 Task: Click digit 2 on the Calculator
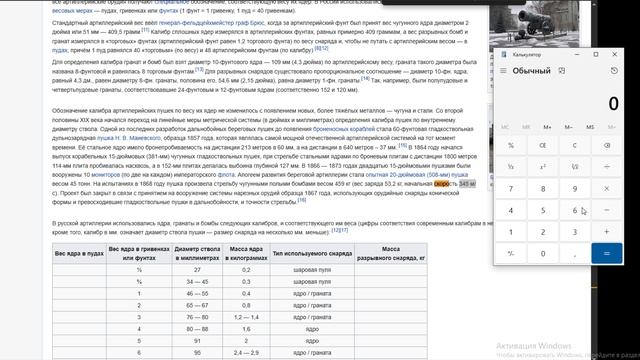pyautogui.click(x=542, y=232)
